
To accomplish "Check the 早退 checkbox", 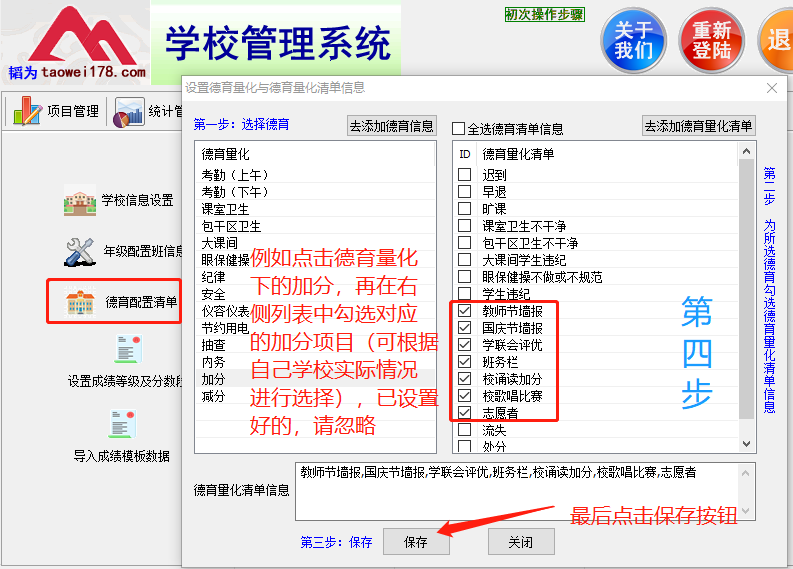I will [x=464, y=192].
